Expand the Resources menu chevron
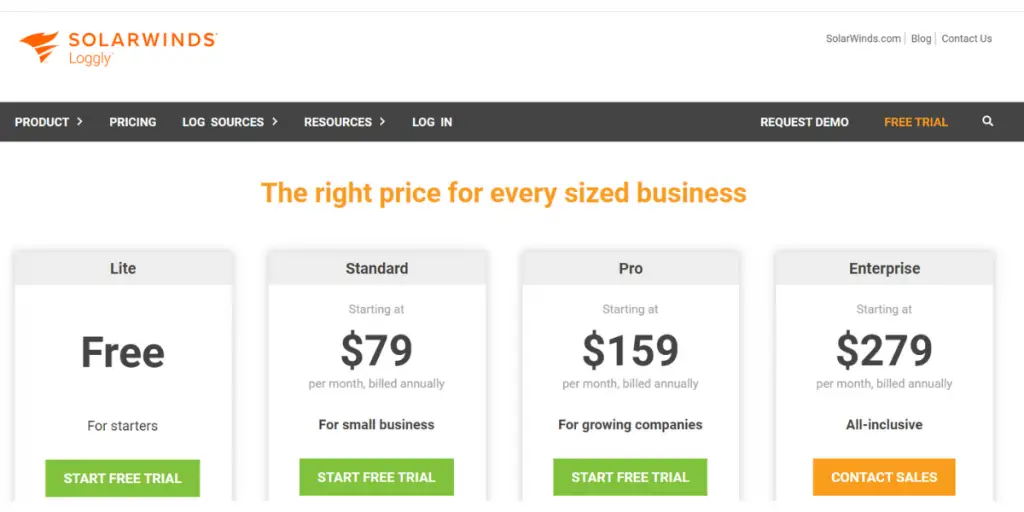Image resolution: width=1024 pixels, height=512 pixels. [x=382, y=121]
